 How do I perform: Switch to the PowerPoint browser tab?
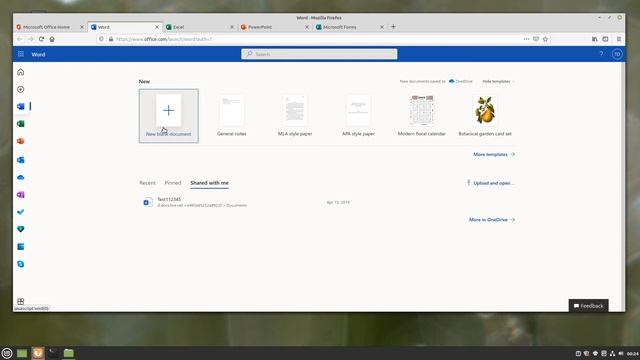(x=275, y=27)
